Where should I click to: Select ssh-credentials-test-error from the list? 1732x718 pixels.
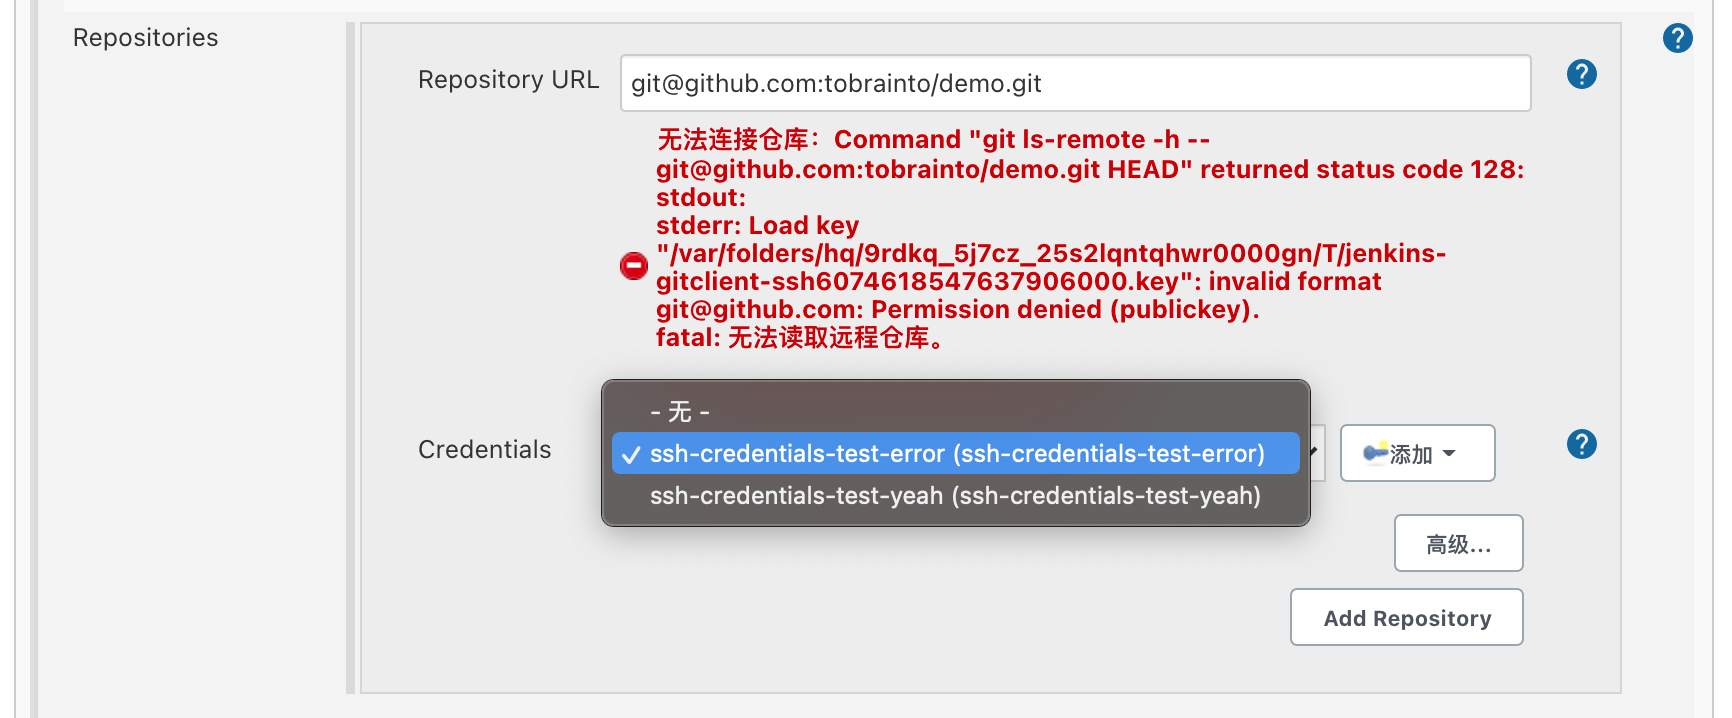click(955, 453)
